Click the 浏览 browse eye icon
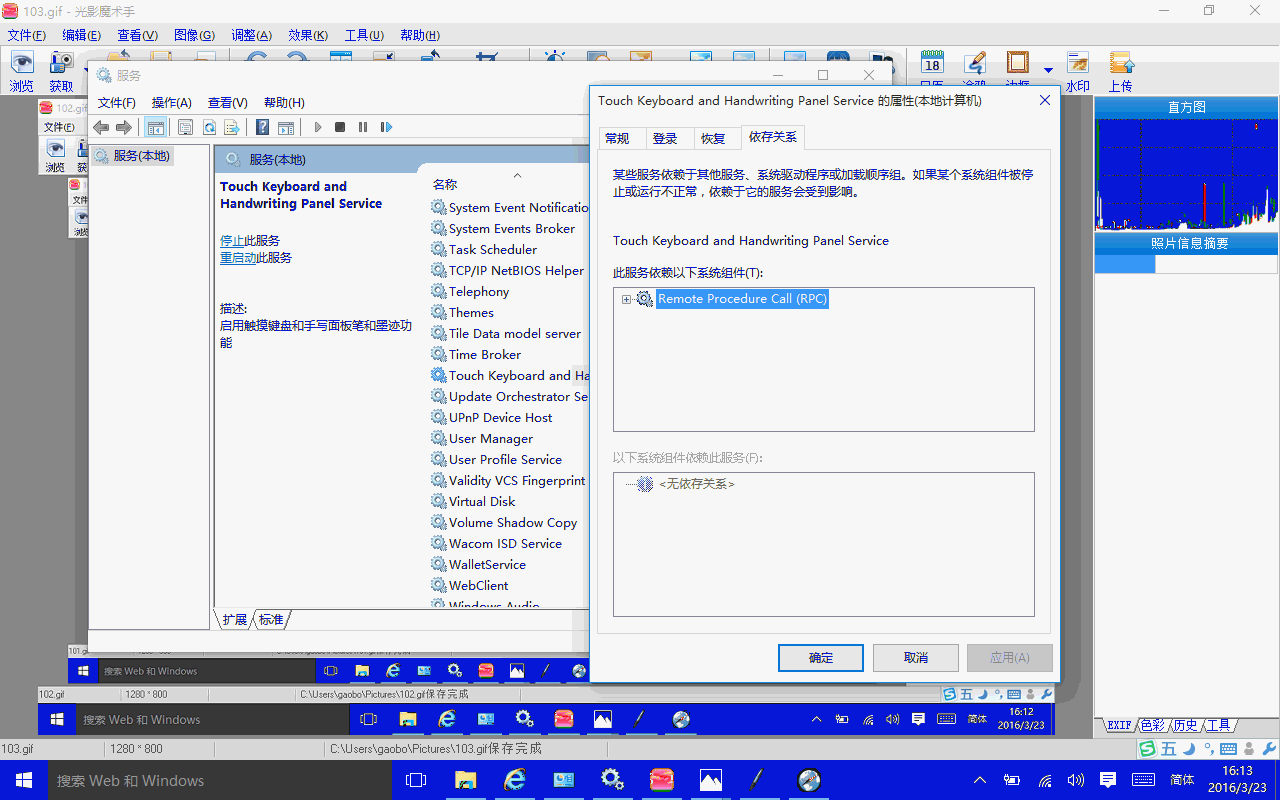Viewport: 1280px width, 800px height. click(22, 64)
